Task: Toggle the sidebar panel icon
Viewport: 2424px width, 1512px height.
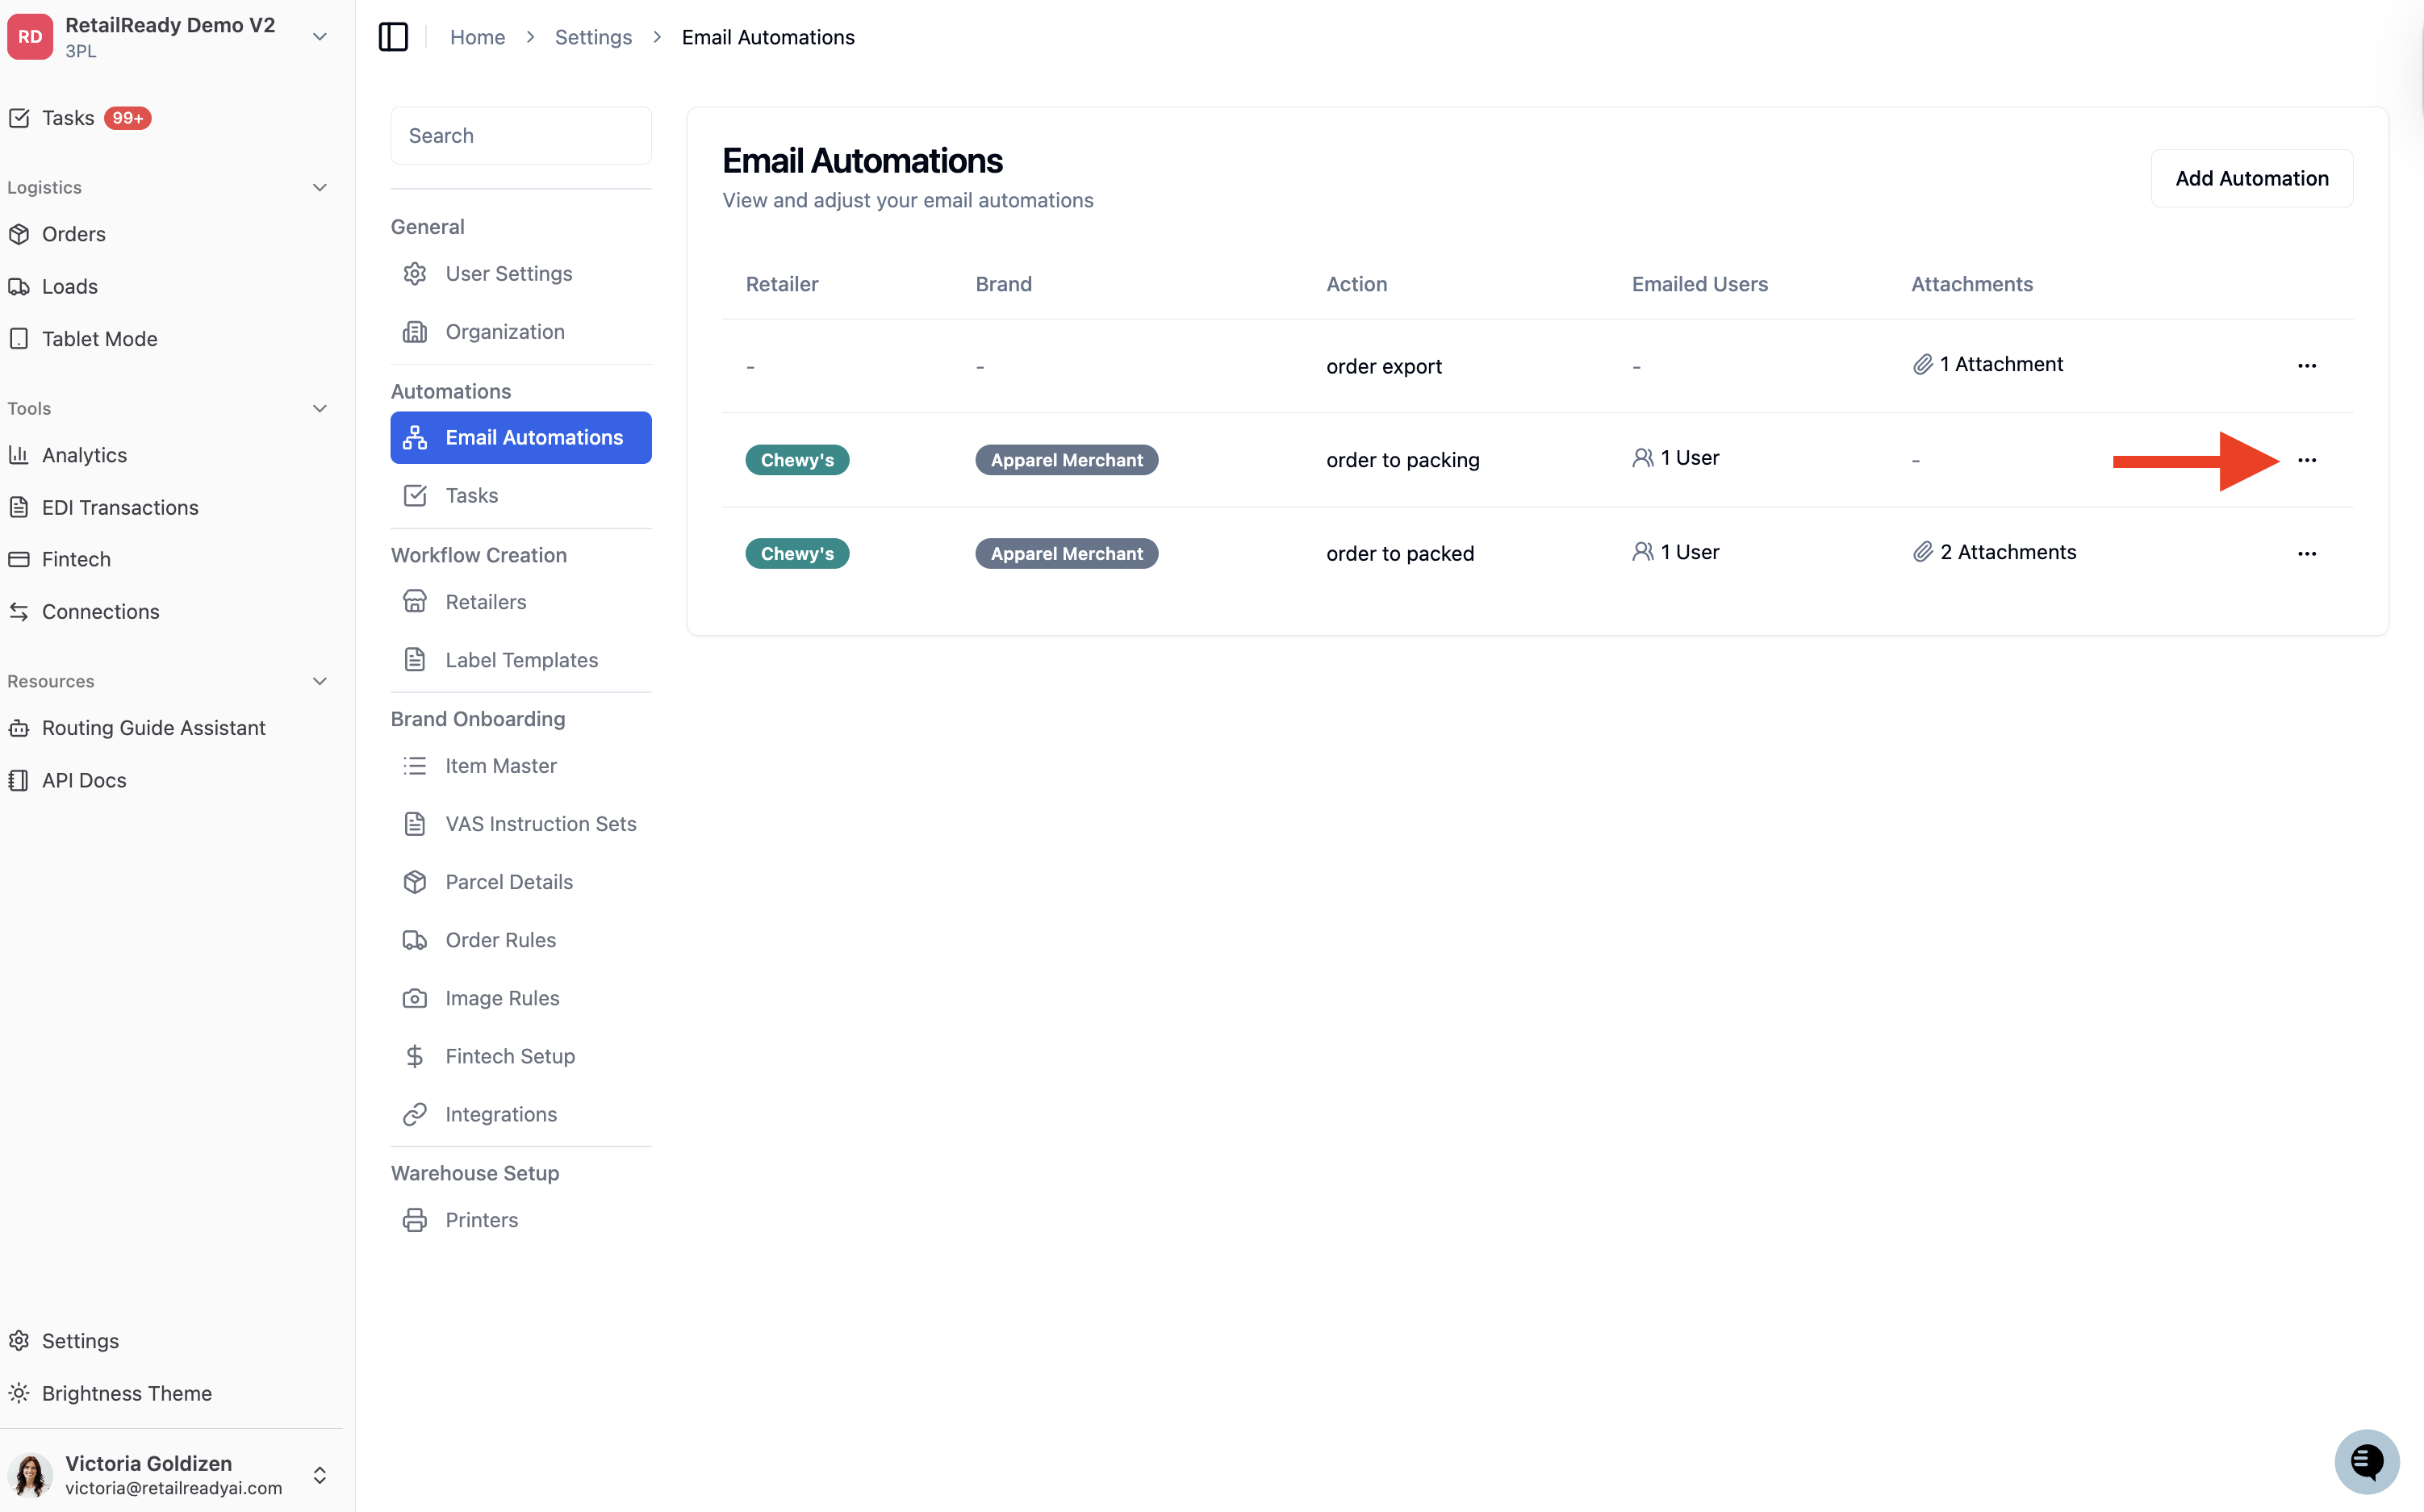Action: coord(393,37)
